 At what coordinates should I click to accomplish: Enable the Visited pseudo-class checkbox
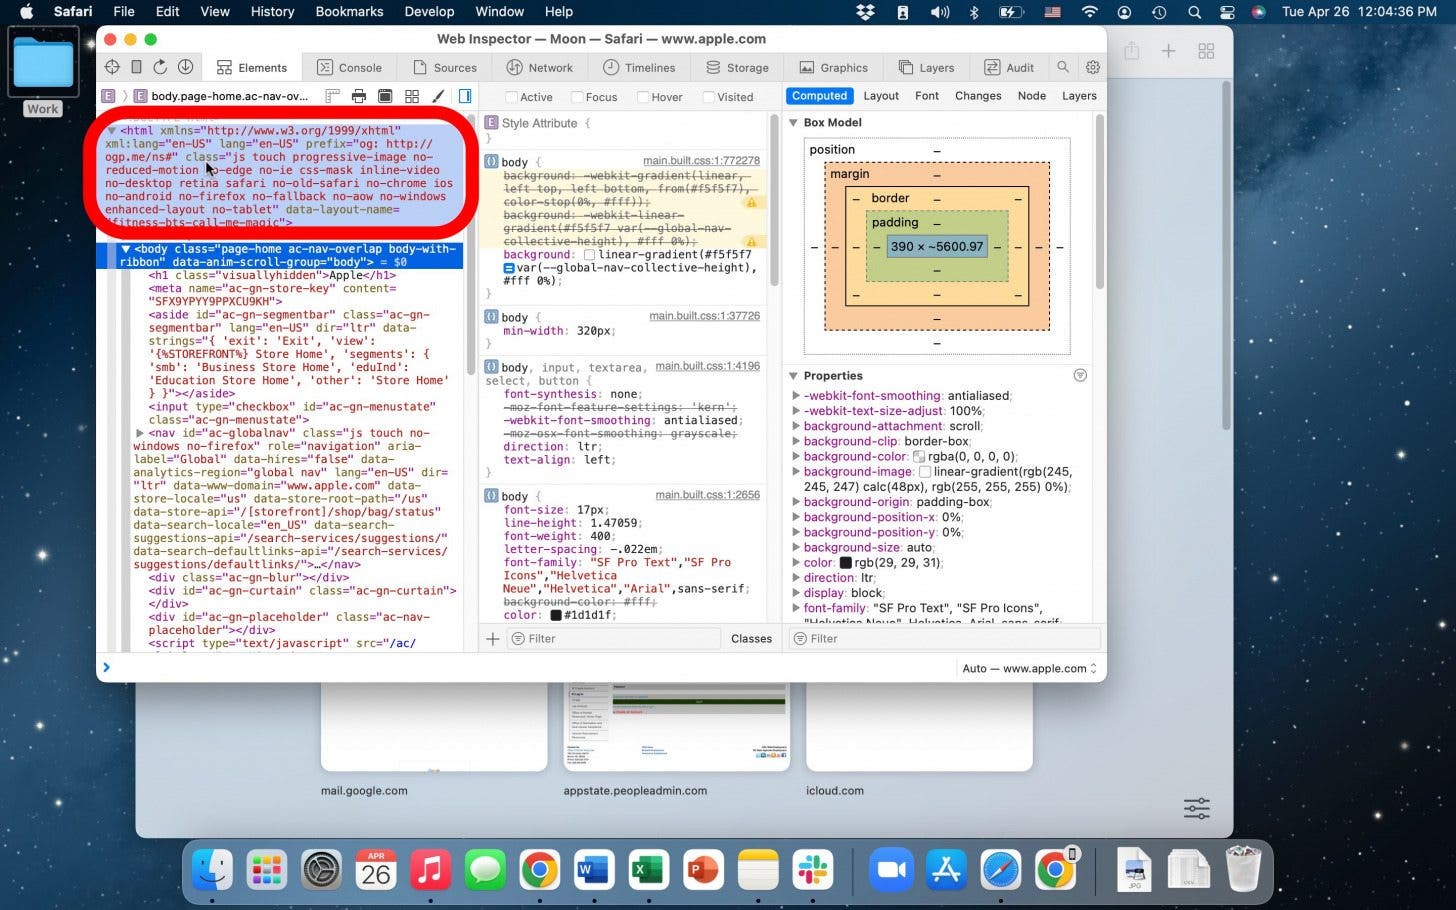click(x=709, y=97)
